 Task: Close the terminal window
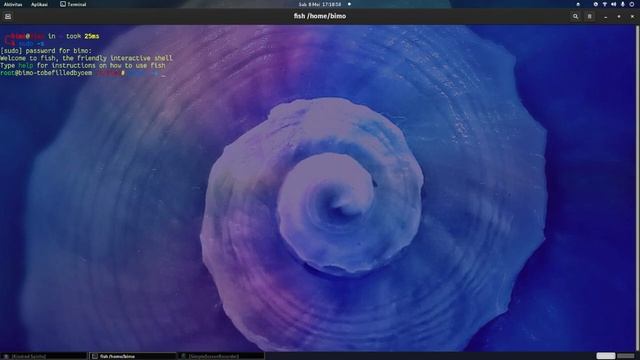pos(633,17)
